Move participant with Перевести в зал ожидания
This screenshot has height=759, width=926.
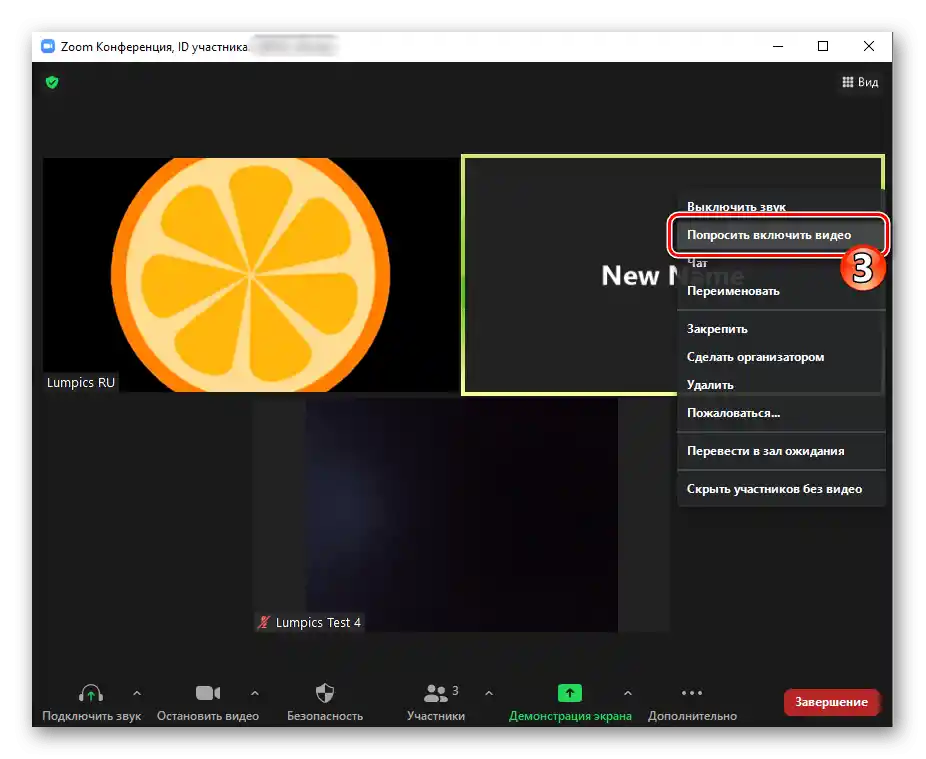click(x=765, y=451)
